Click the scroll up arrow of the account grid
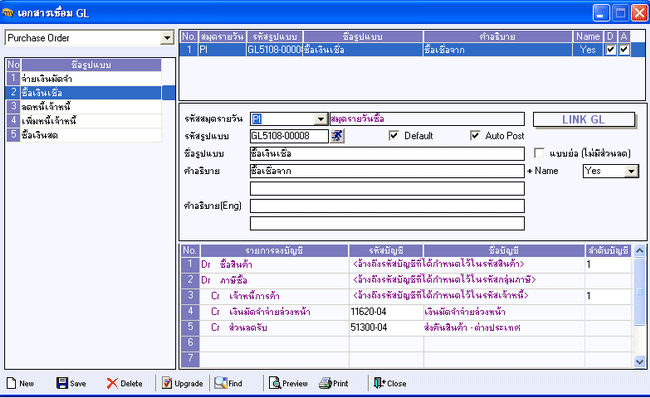 640,251
